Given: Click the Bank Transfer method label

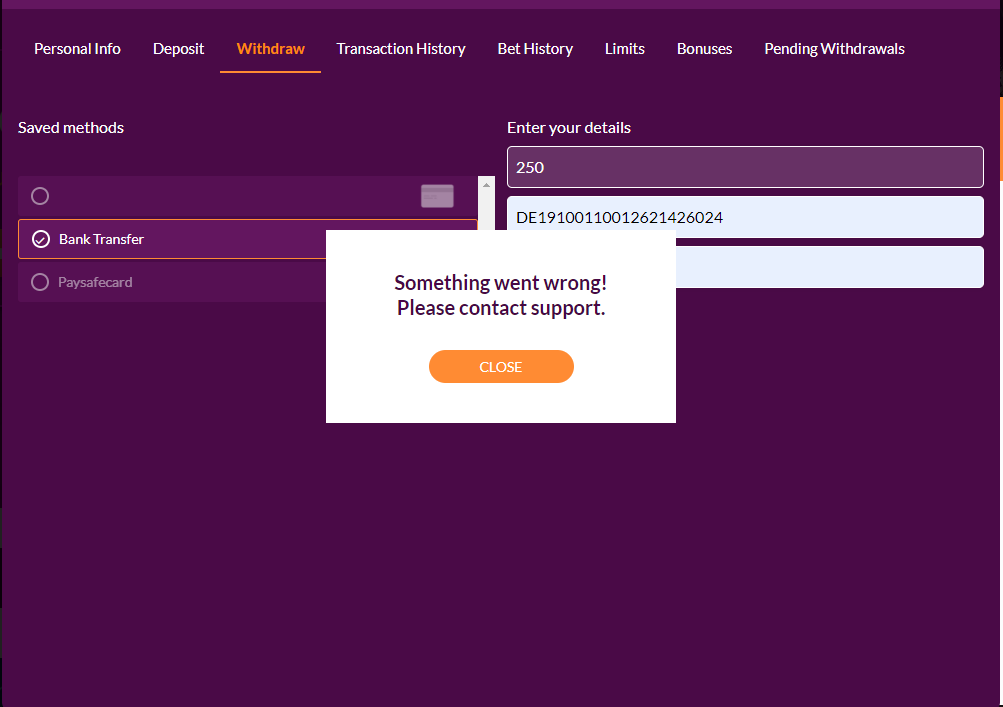Looking at the screenshot, I should [101, 239].
